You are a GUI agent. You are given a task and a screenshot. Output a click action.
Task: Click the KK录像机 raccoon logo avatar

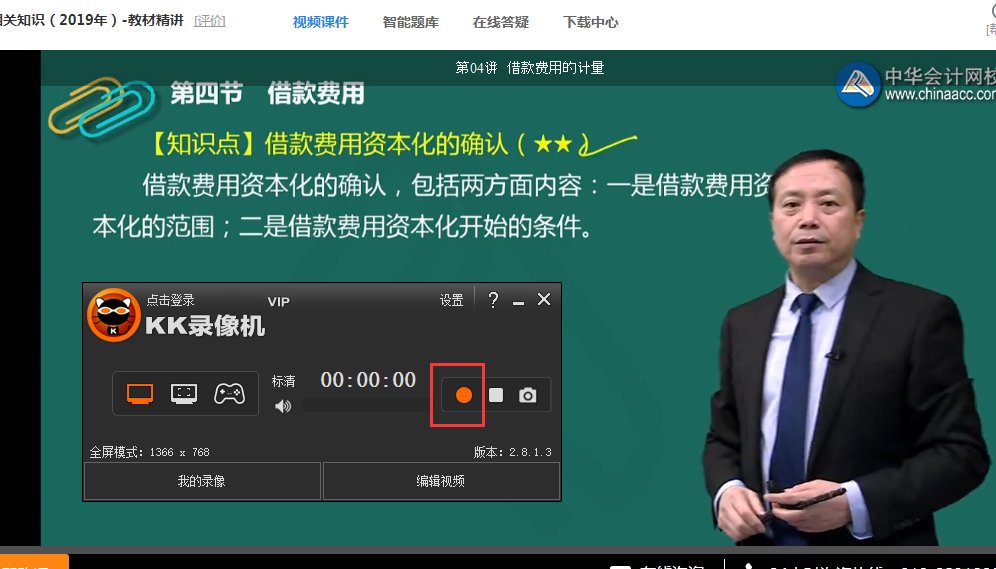(x=114, y=315)
